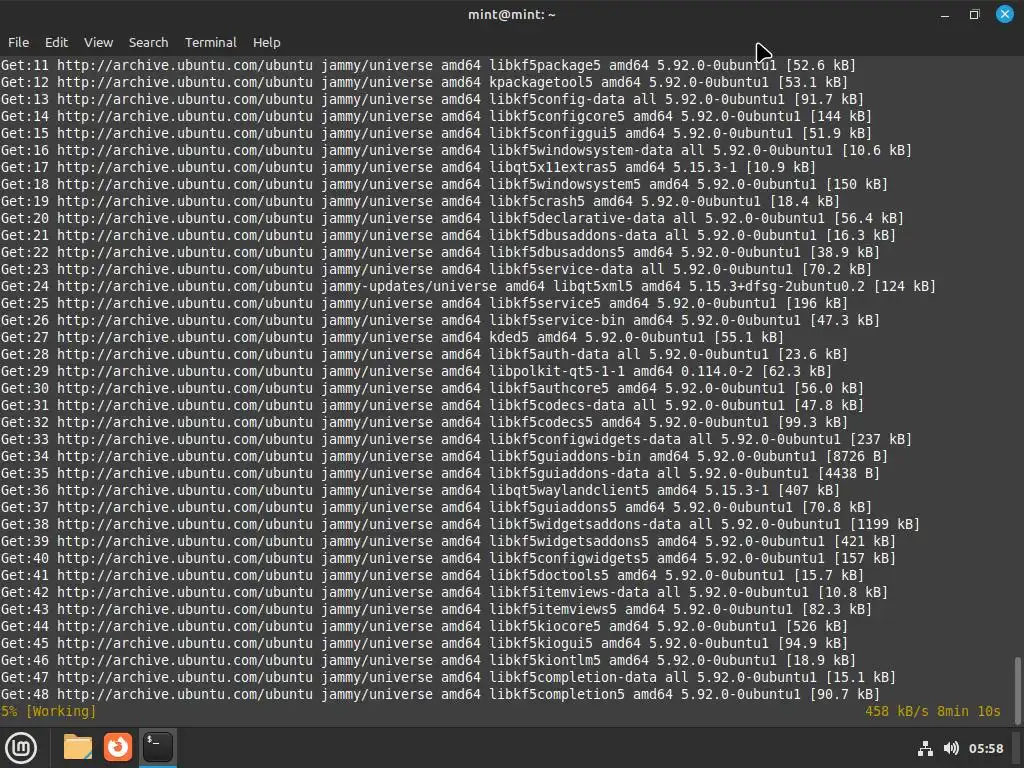Close the mint@mint terminal window
The image size is (1024, 768).
1004,14
